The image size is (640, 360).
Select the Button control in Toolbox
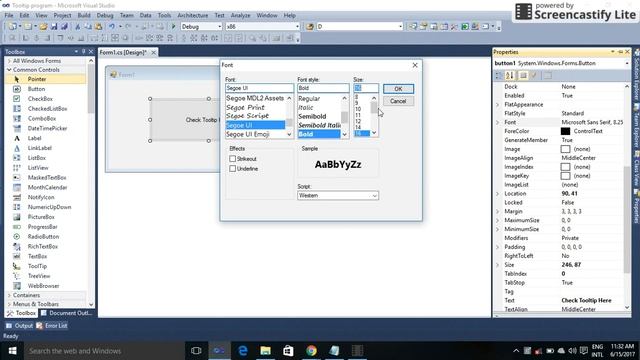[36, 89]
